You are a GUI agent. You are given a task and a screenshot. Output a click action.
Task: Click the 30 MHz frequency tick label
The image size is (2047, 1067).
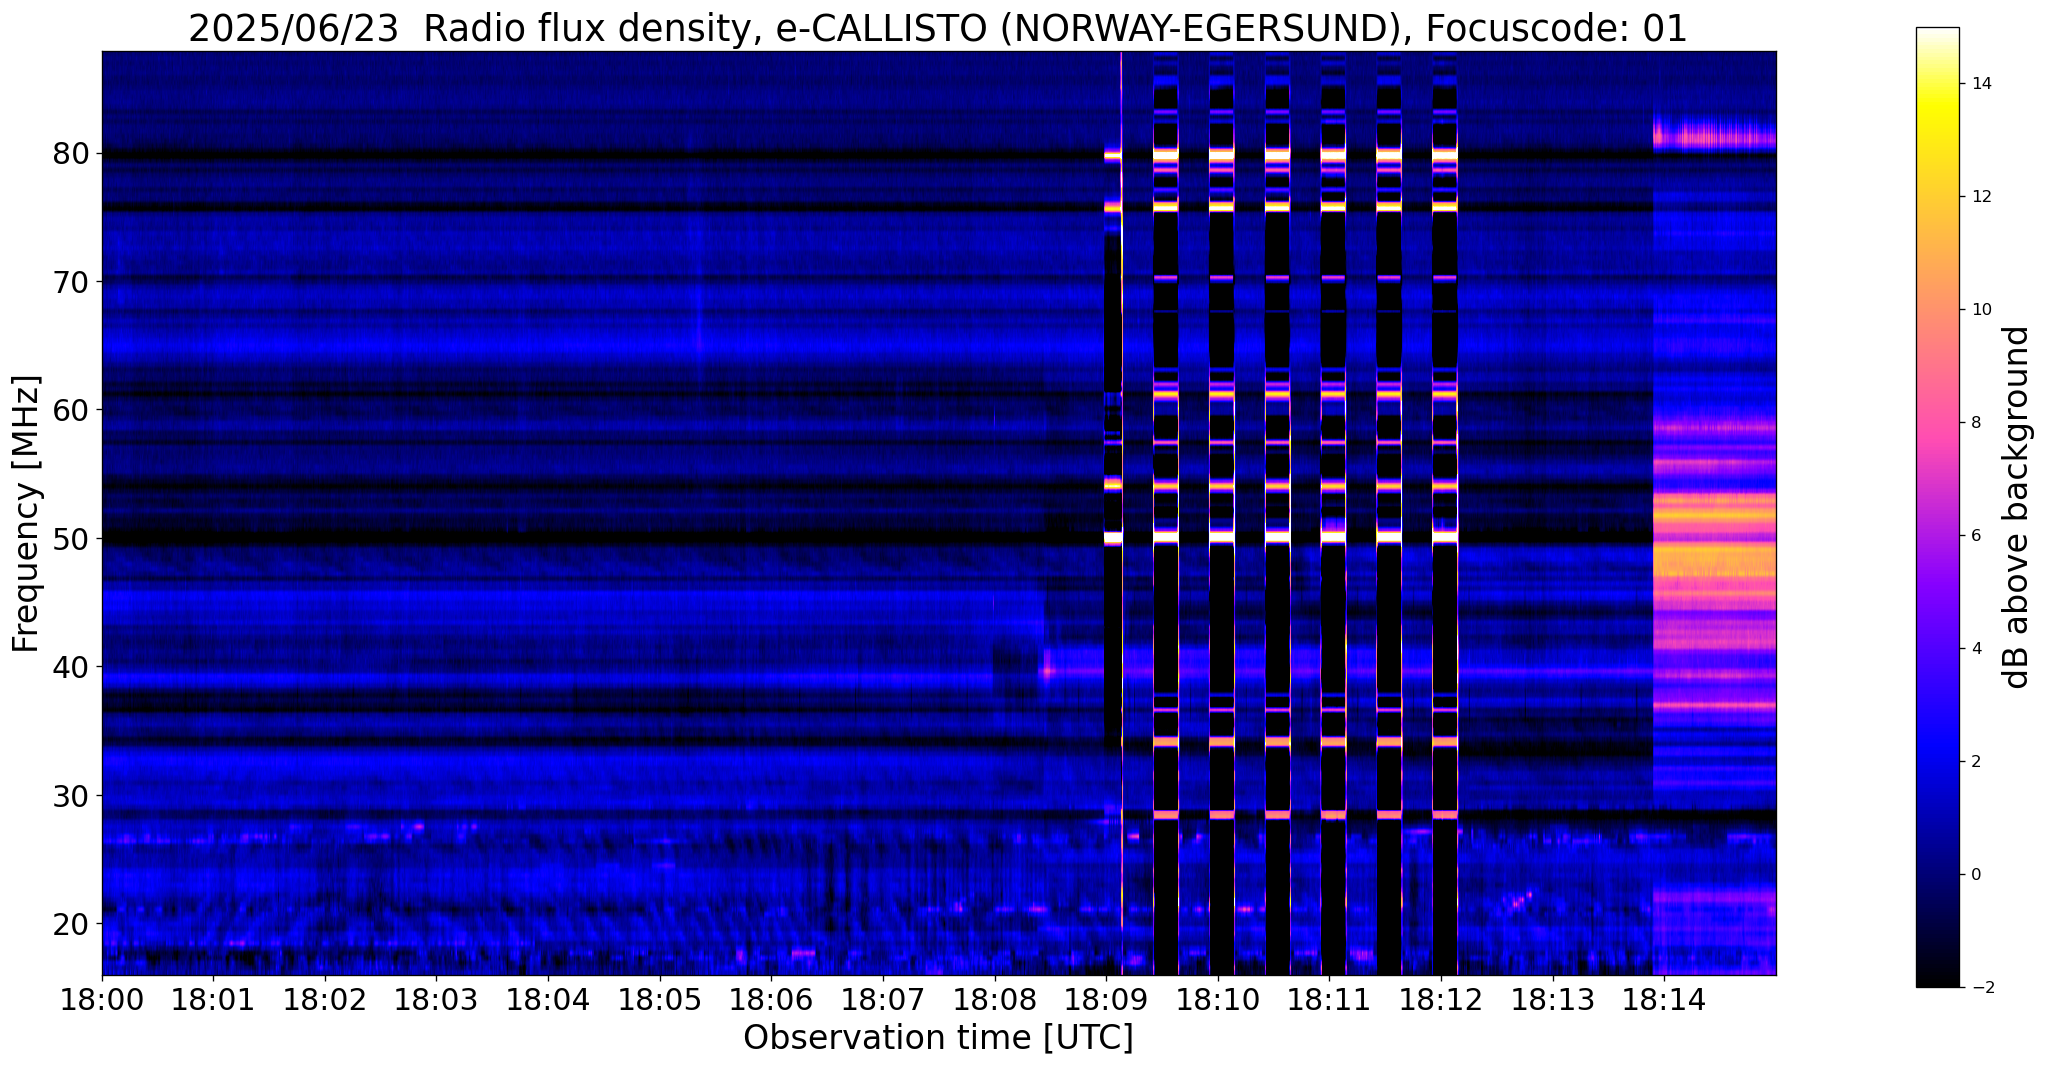(x=70, y=796)
